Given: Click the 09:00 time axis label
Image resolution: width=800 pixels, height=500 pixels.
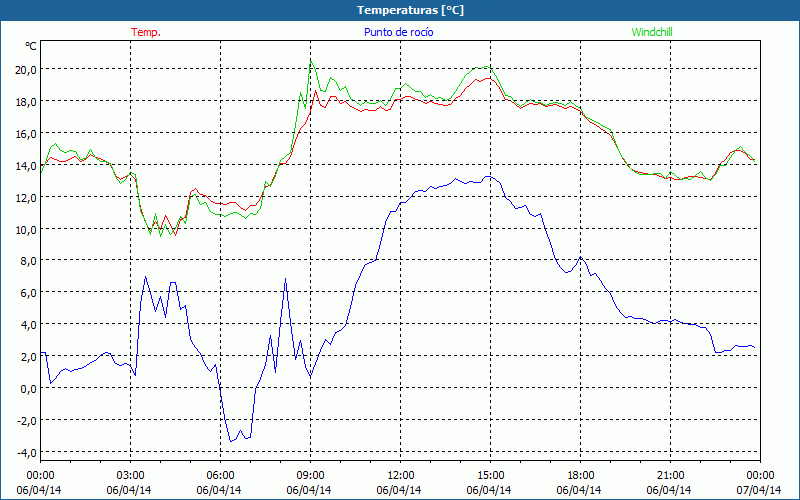Looking at the screenshot, I should coord(310,476).
